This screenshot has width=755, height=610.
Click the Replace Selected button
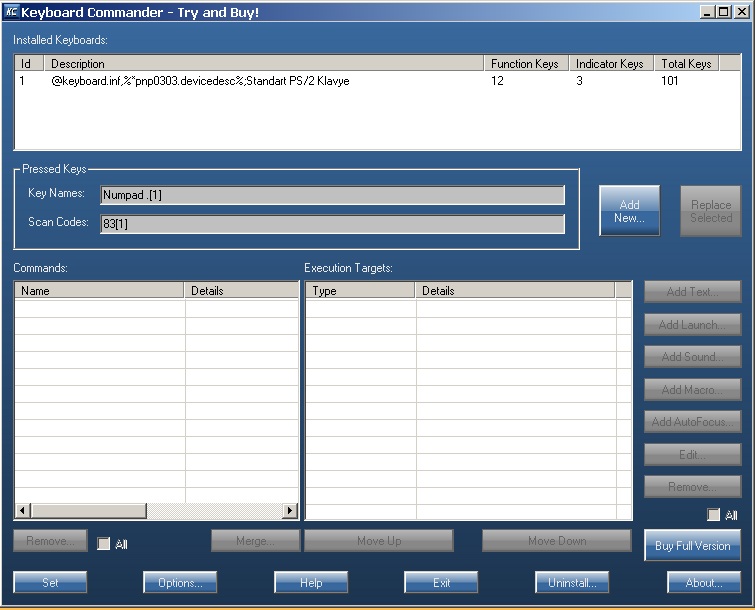click(711, 211)
